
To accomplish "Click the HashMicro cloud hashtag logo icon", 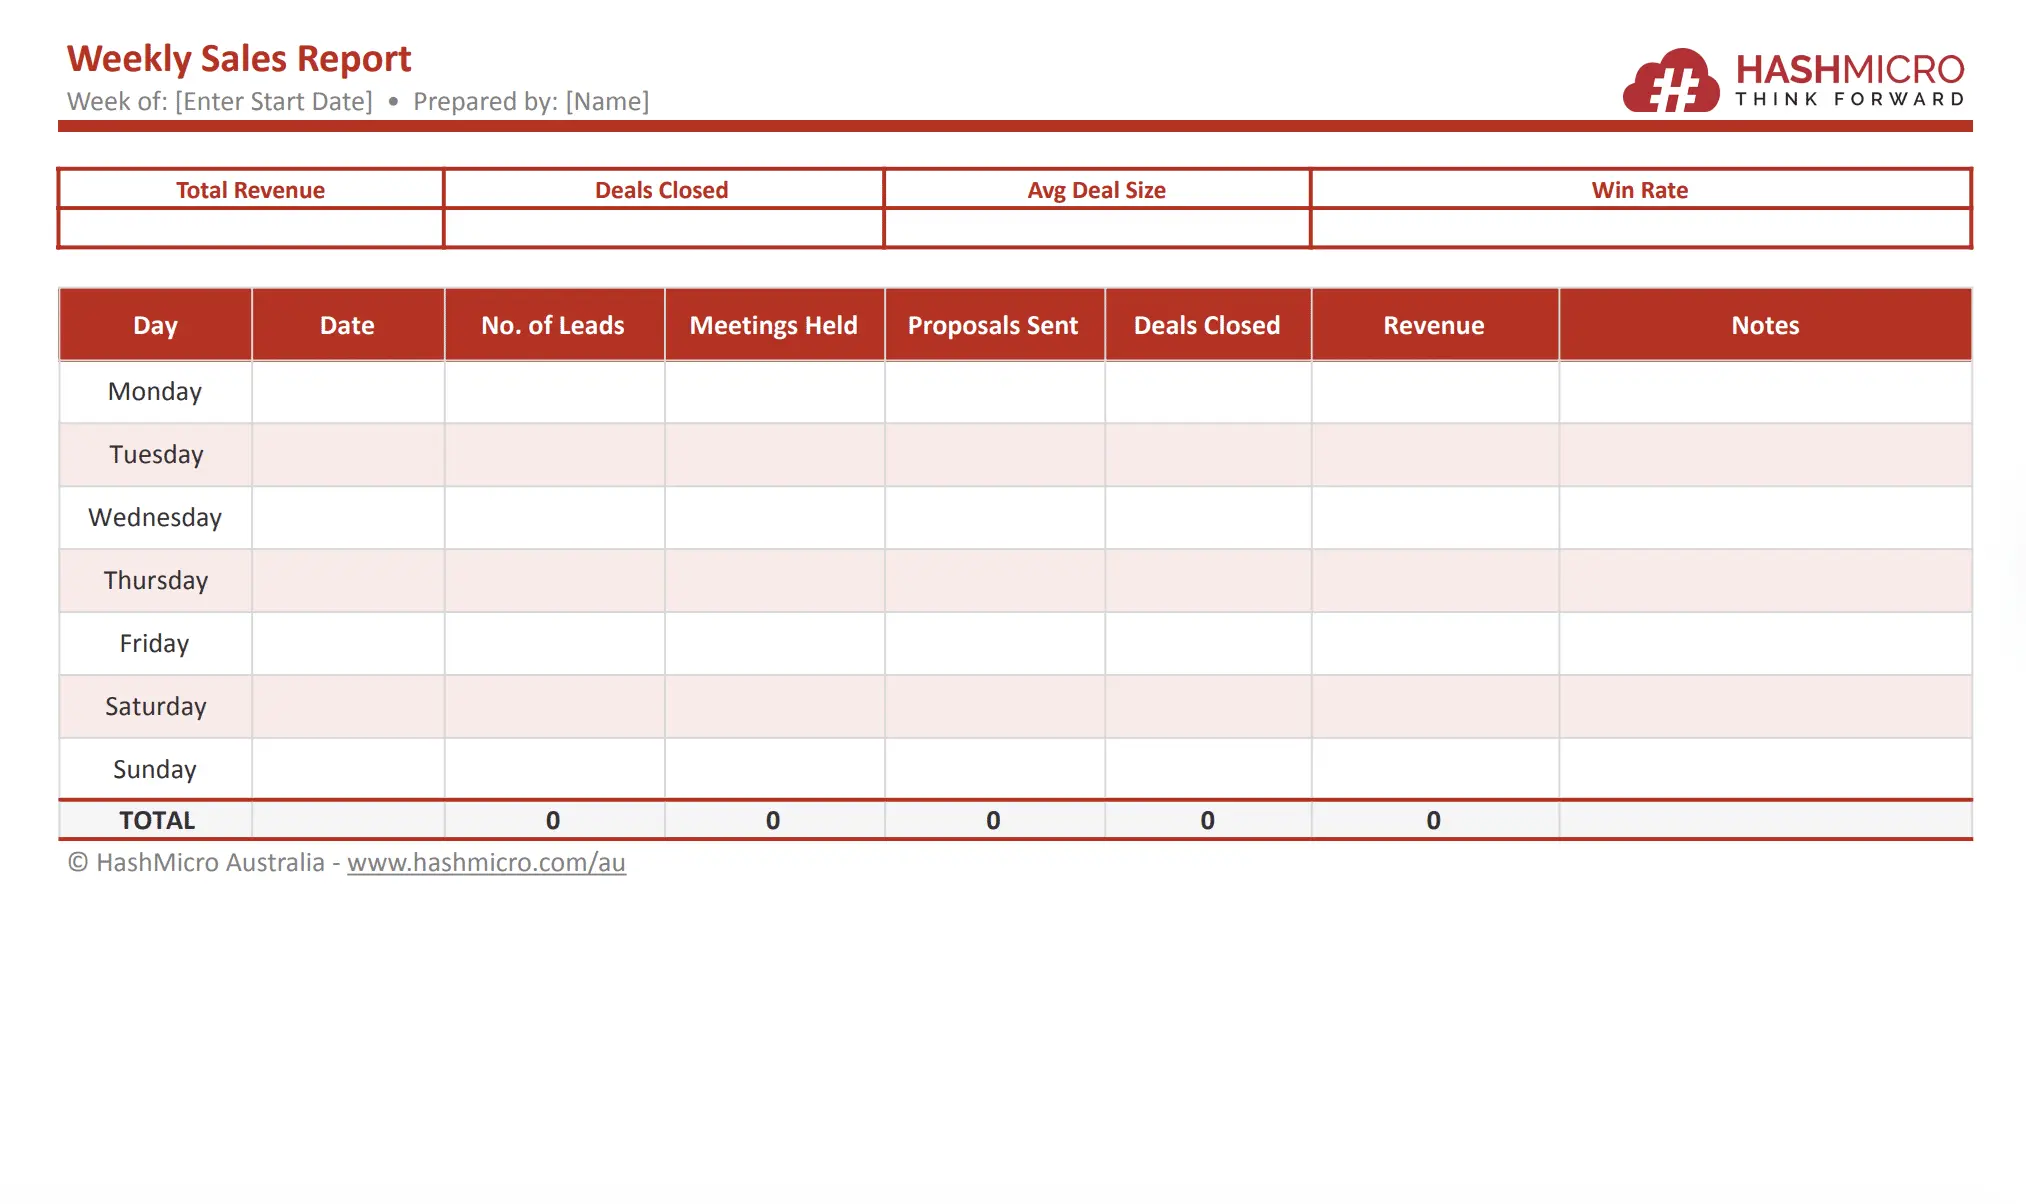I will pyautogui.click(x=1670, y=80).
